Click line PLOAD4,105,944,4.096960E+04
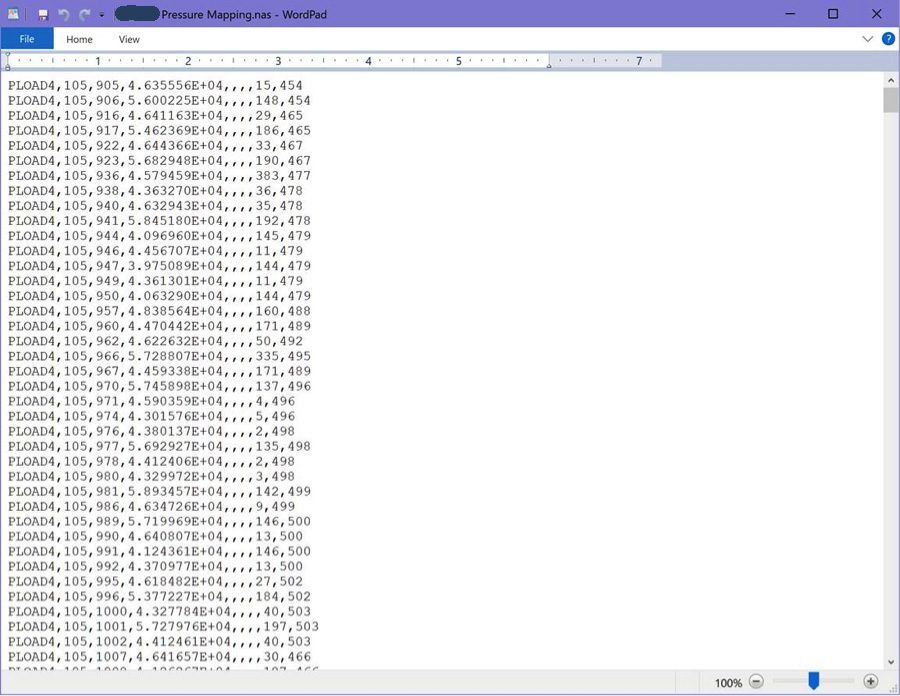Screen dimensions: 900x696 159,236
